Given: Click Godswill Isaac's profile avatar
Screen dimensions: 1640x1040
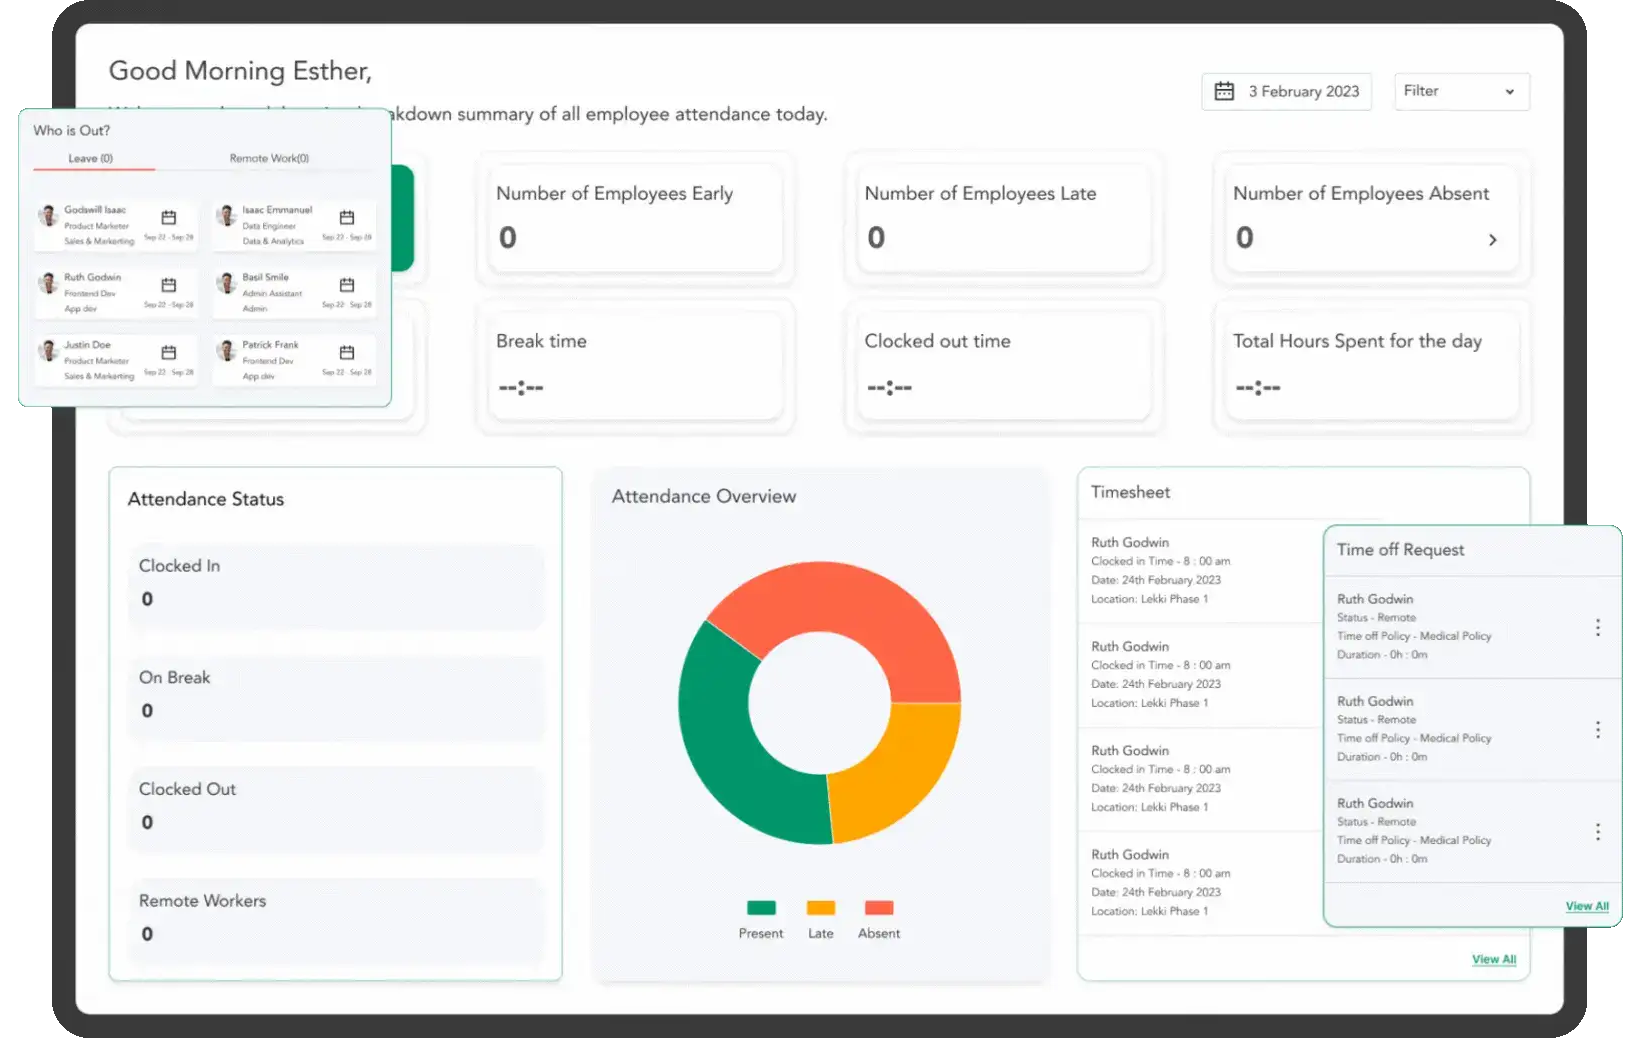Looking at the screenshot, I should click(x=48, y=215).
